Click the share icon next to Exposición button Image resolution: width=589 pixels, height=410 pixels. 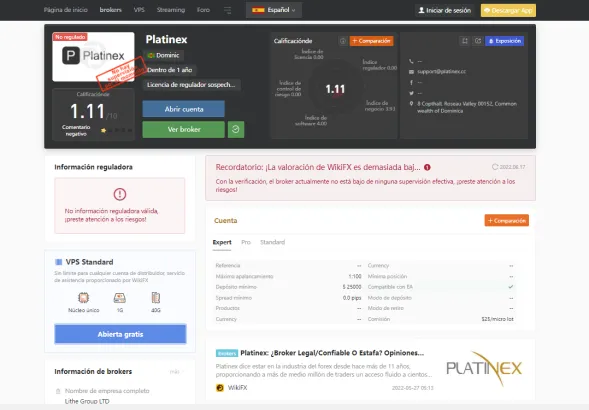coord(478,41)
